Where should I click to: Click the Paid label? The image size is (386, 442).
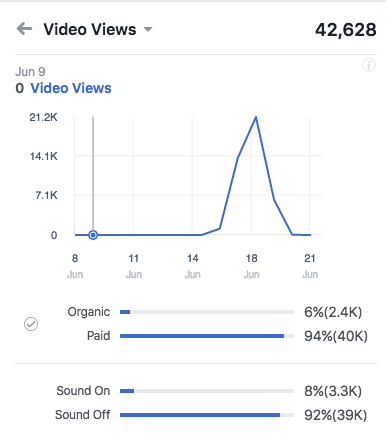tap(98, 336)
